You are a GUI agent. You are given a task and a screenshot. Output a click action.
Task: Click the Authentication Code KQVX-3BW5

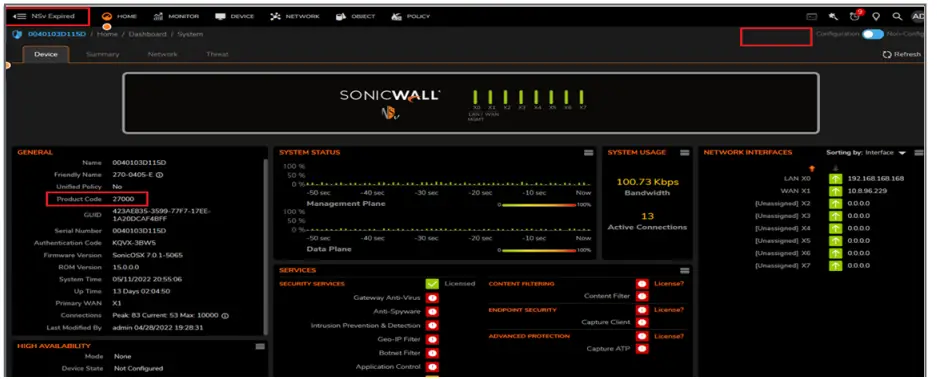tap(134, 243)
